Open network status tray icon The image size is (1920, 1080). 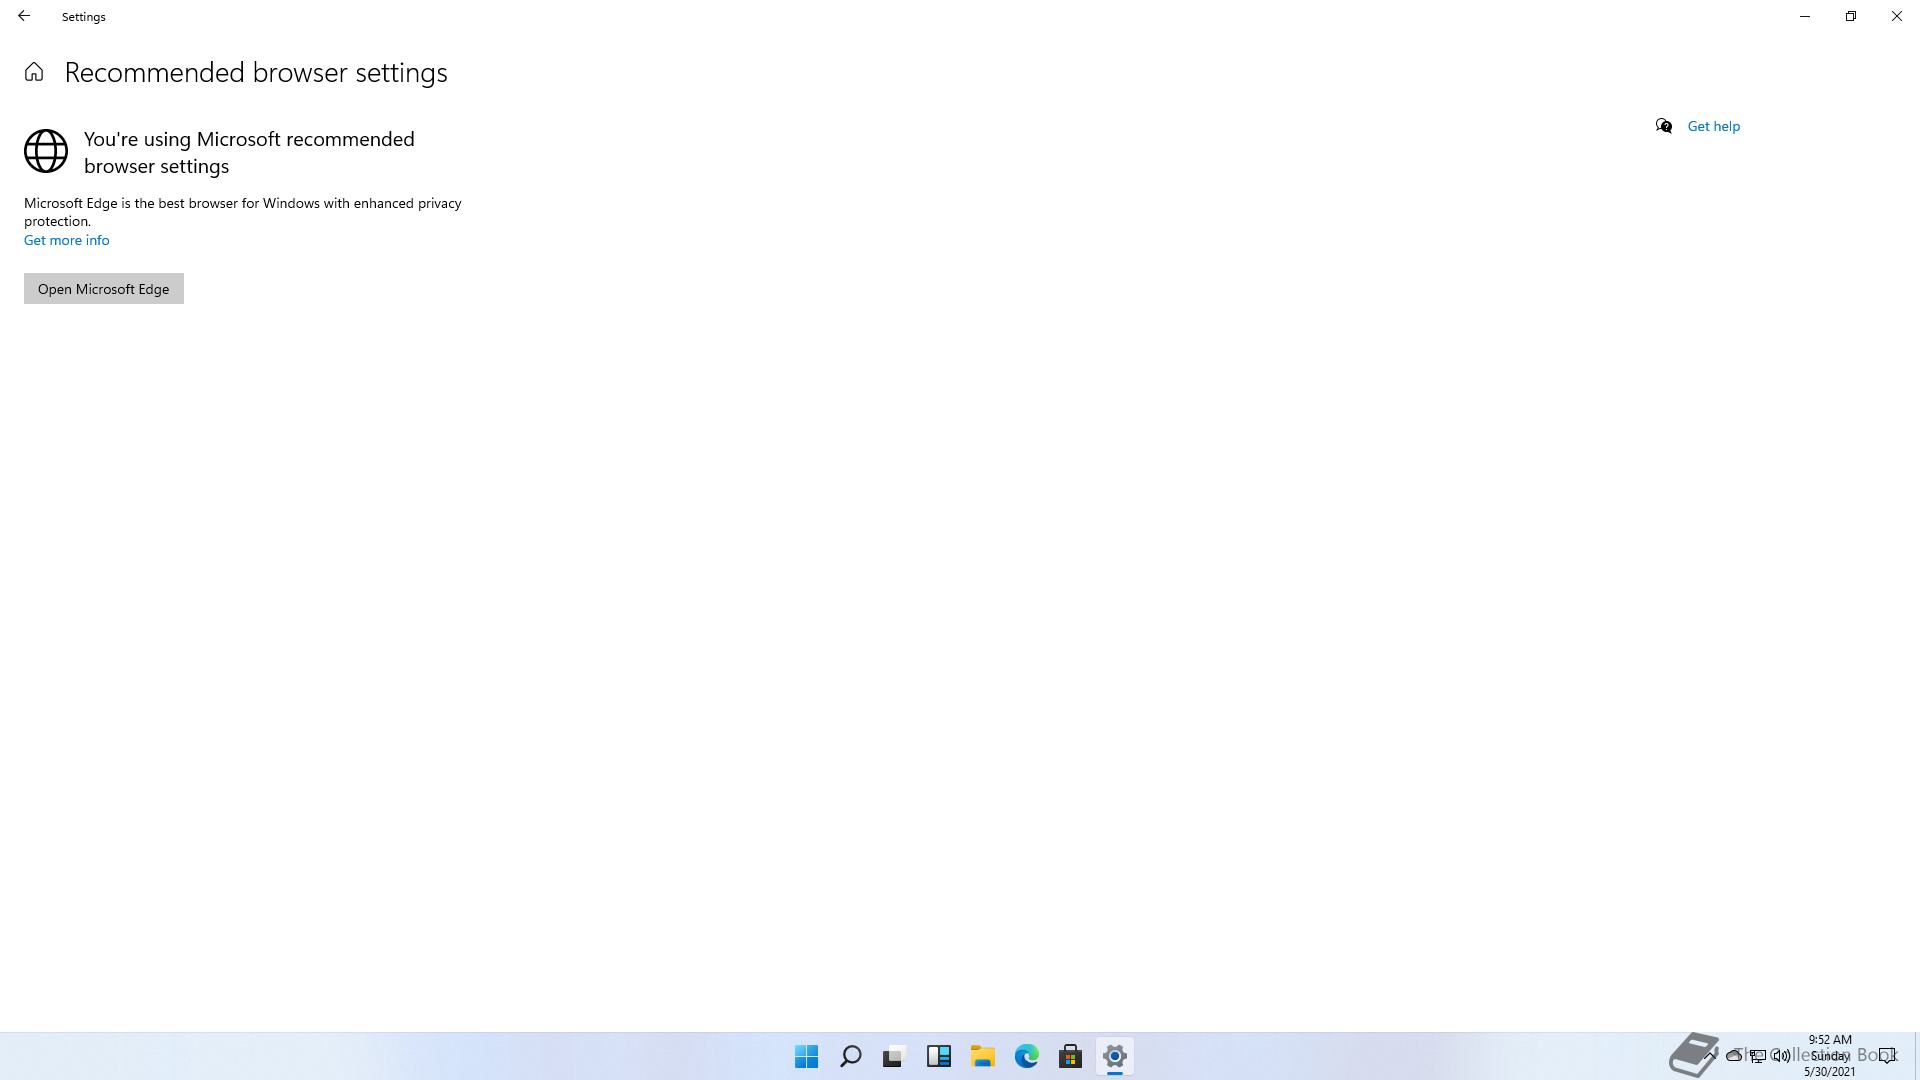pos(1758,1055)
